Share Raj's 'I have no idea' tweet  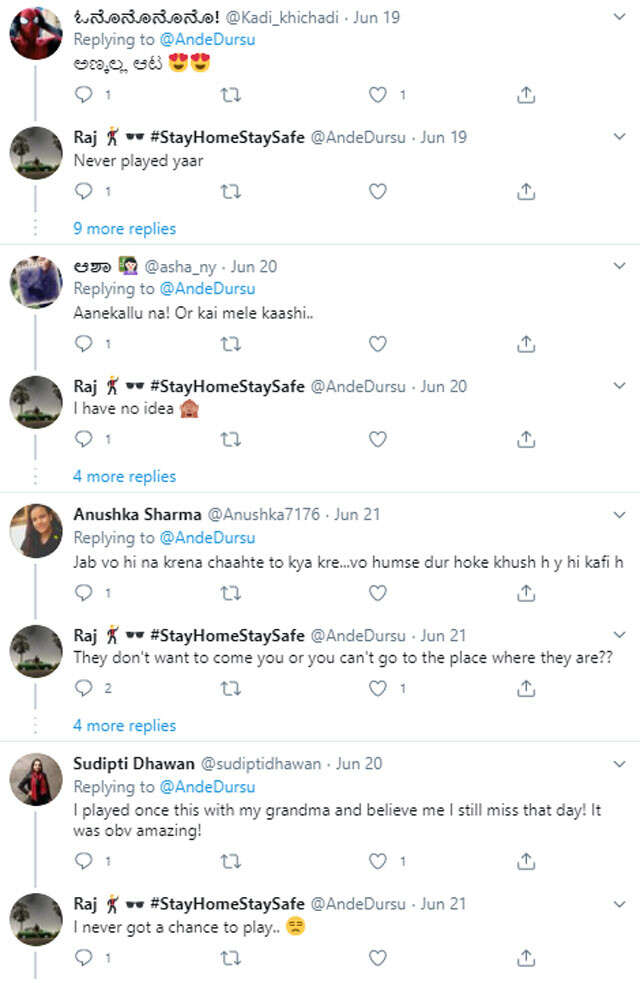pyautogui.click(x=526, y=438)
